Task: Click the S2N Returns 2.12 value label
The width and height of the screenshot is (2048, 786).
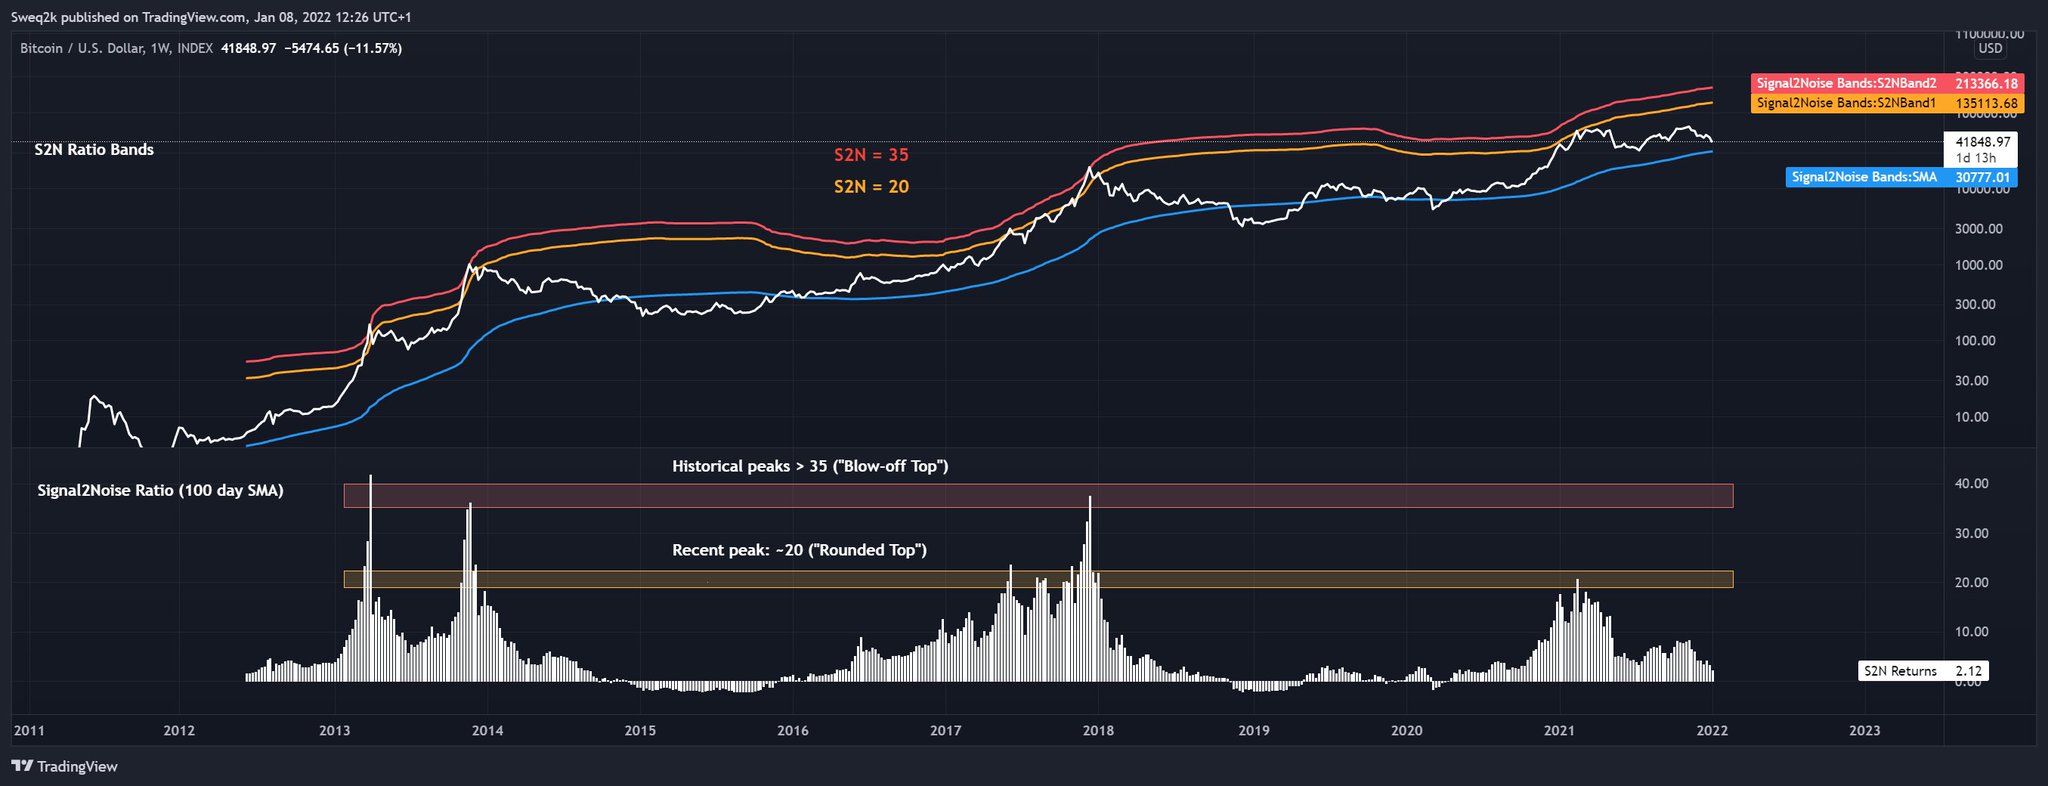Action: [1923, 671]
